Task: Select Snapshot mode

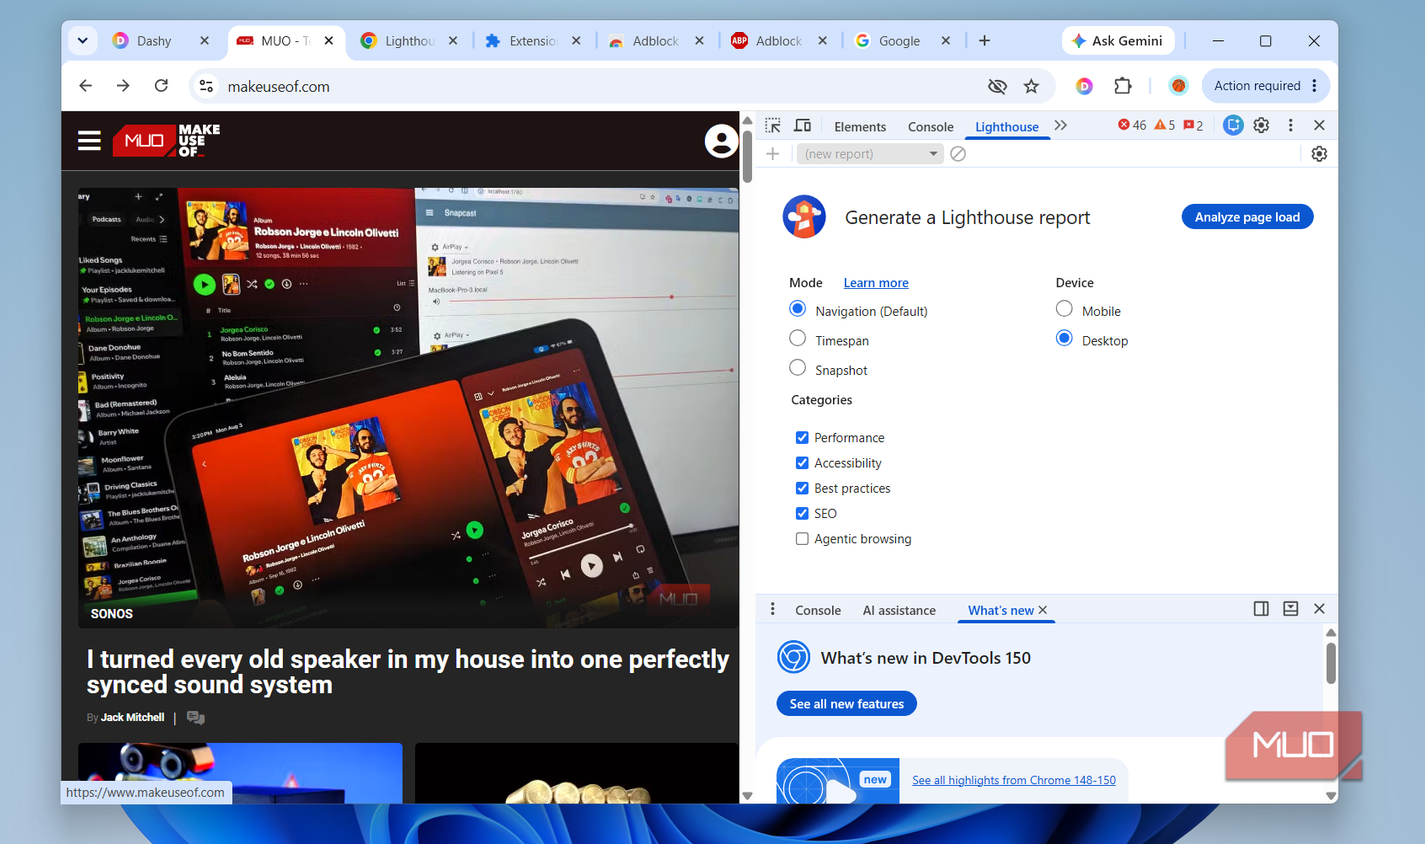Action: tap(797, 368)
